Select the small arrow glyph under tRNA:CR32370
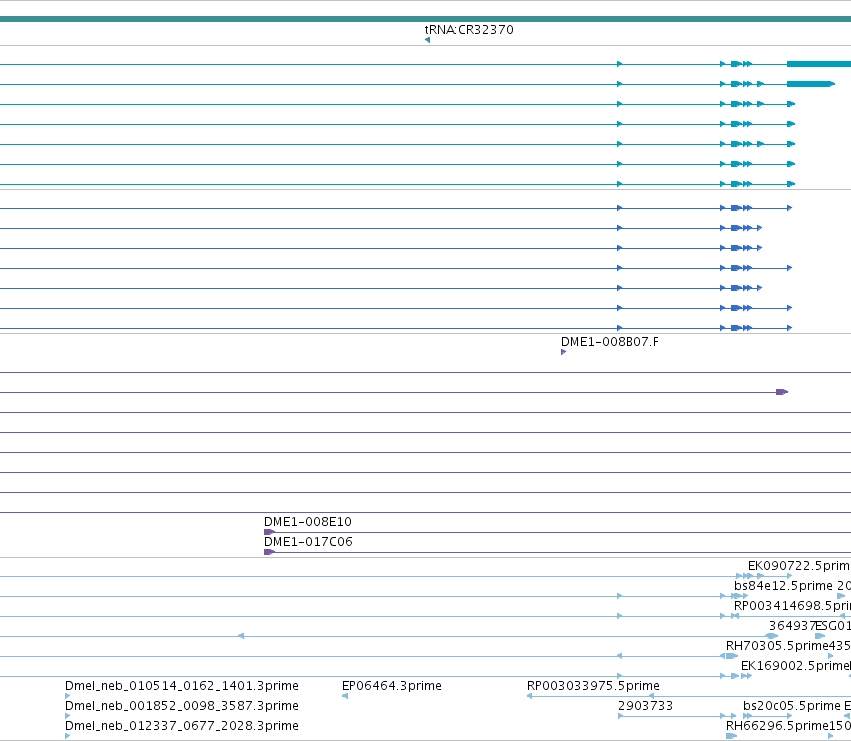The width and height of the screenshot is (851, 741). click(428, 40)
